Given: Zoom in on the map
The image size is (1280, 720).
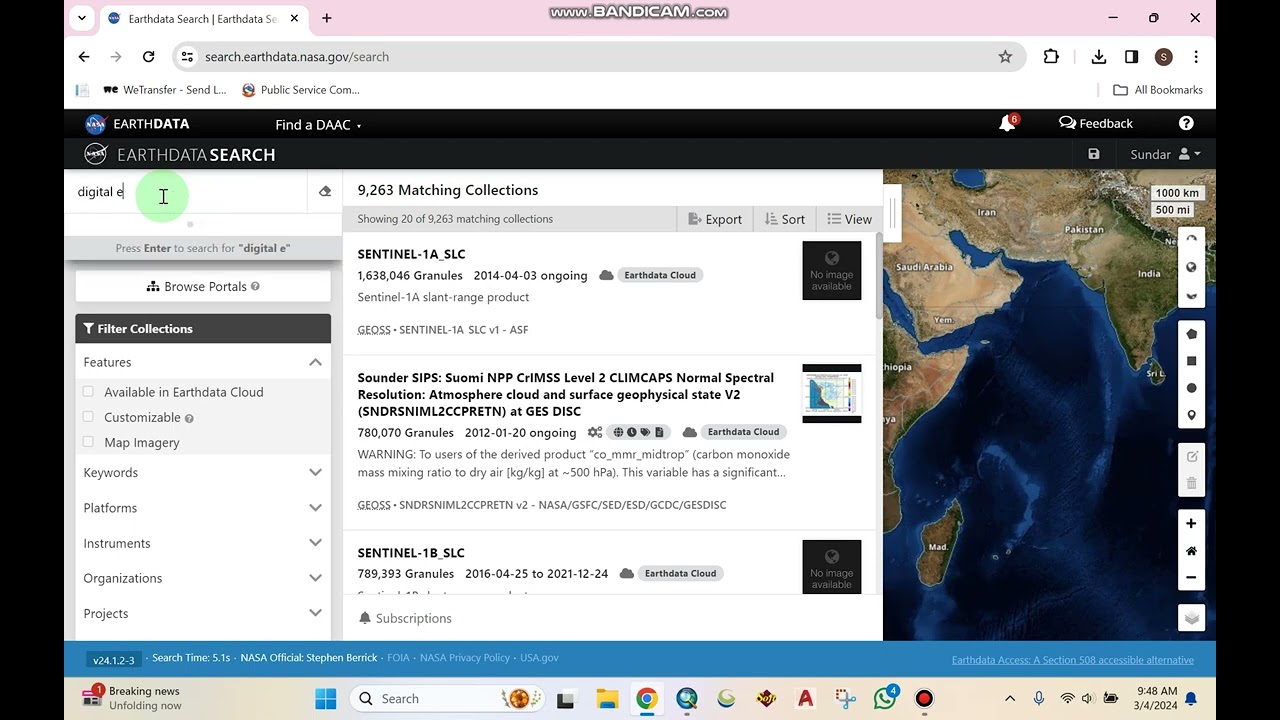Looking at the screenshot, I should [x=1191, y=523].
